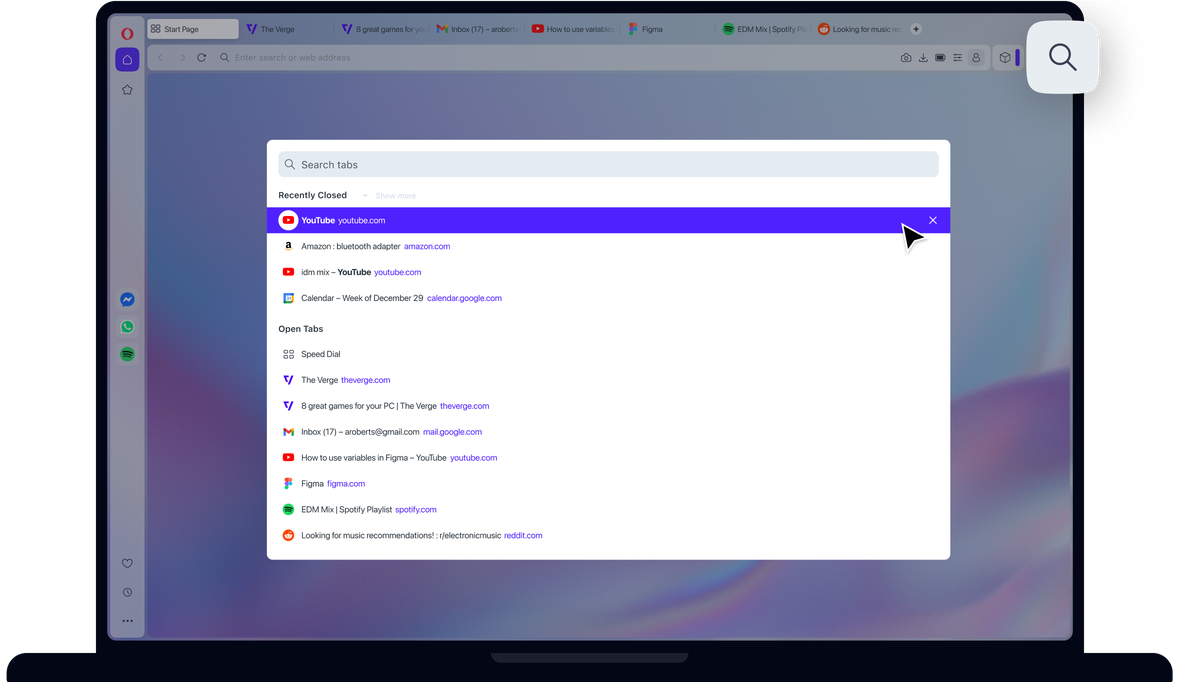
Task: Open history clock icon in sidebar
Action: pos(127,592)
